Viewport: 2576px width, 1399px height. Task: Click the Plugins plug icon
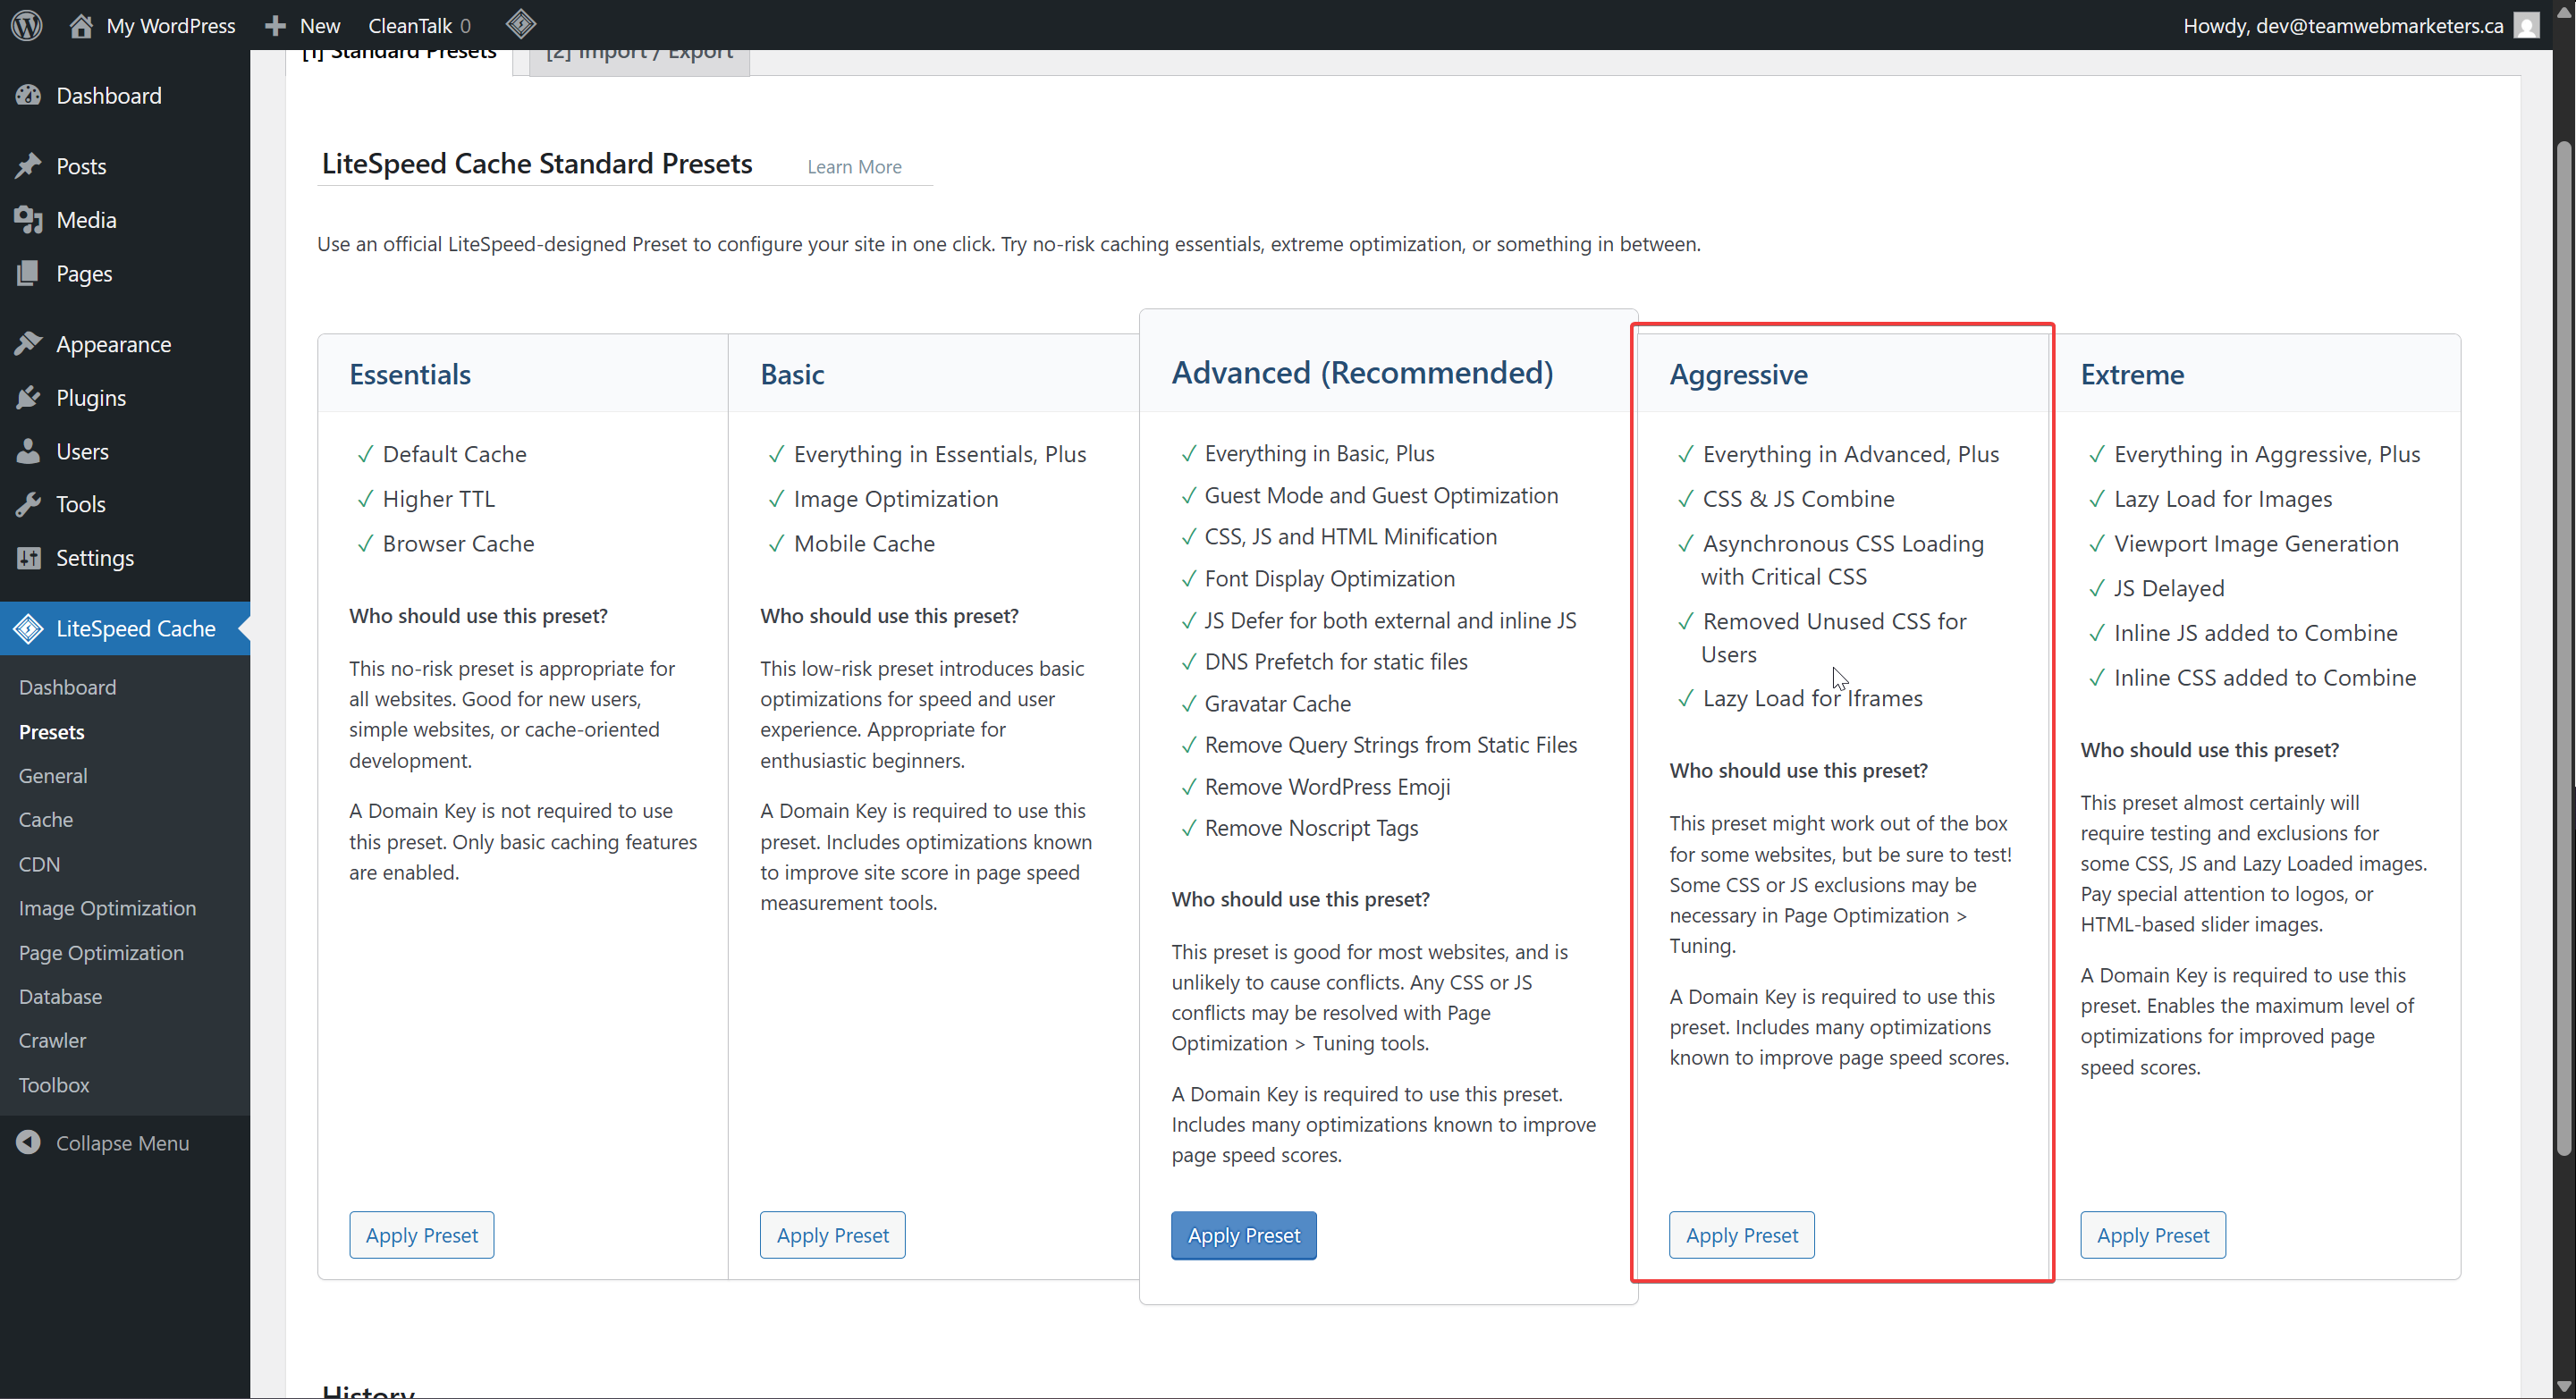(x=29, y=397)
